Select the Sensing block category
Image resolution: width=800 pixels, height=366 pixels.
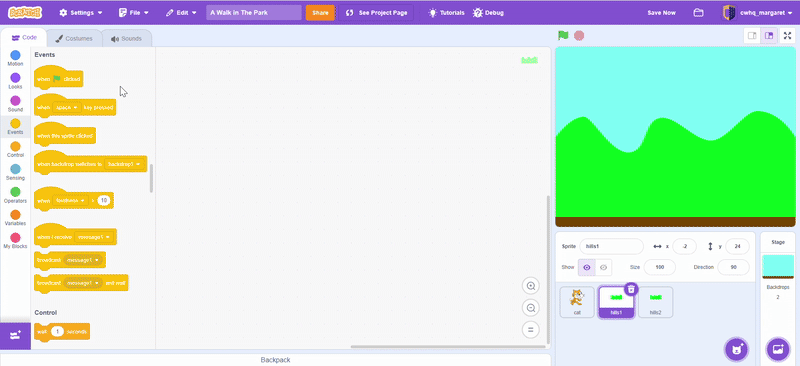pyautogui.click(x=15, y=173)
